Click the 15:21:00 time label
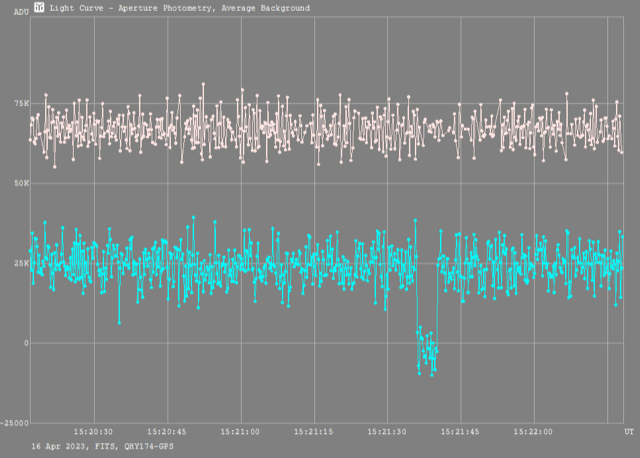Screen dimensions: 640x458 click(240, 432)
